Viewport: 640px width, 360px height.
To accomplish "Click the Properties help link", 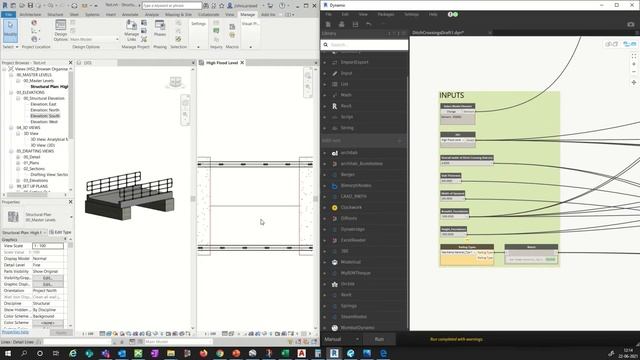I will [x=15, y=332].
